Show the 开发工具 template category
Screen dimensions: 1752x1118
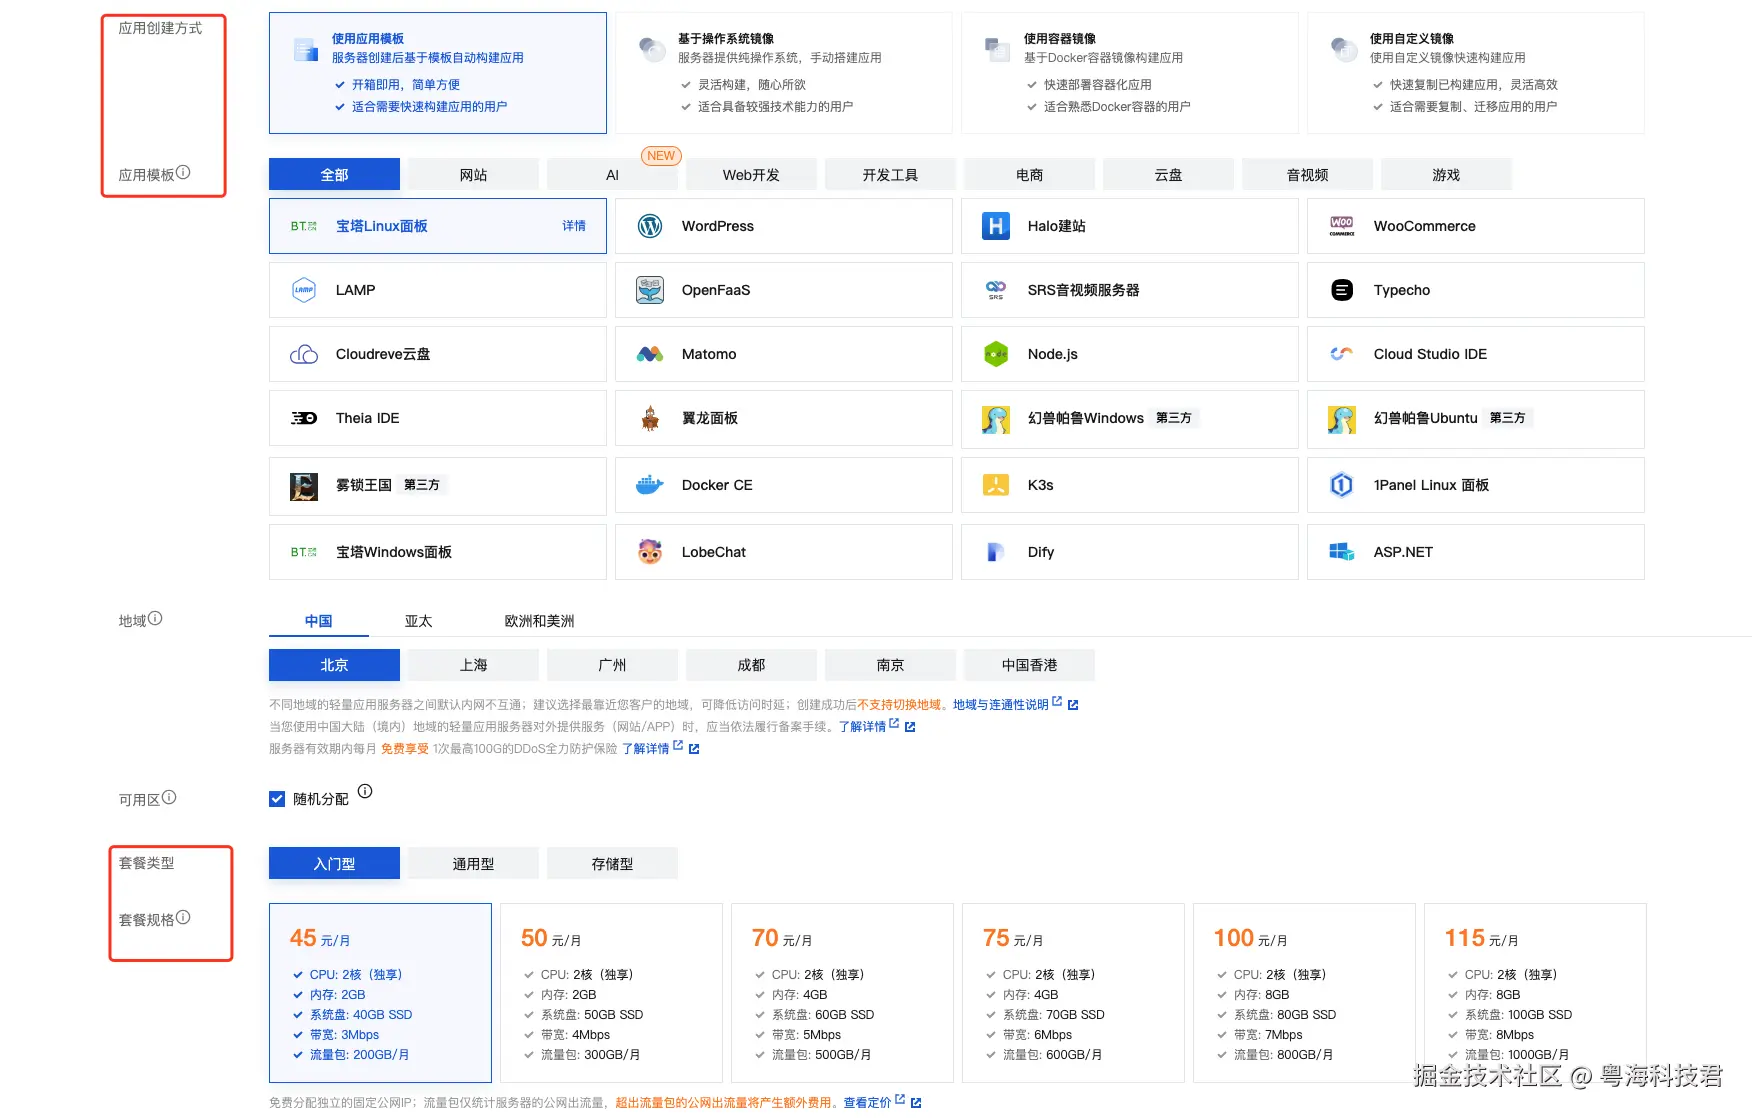(890, 174)
